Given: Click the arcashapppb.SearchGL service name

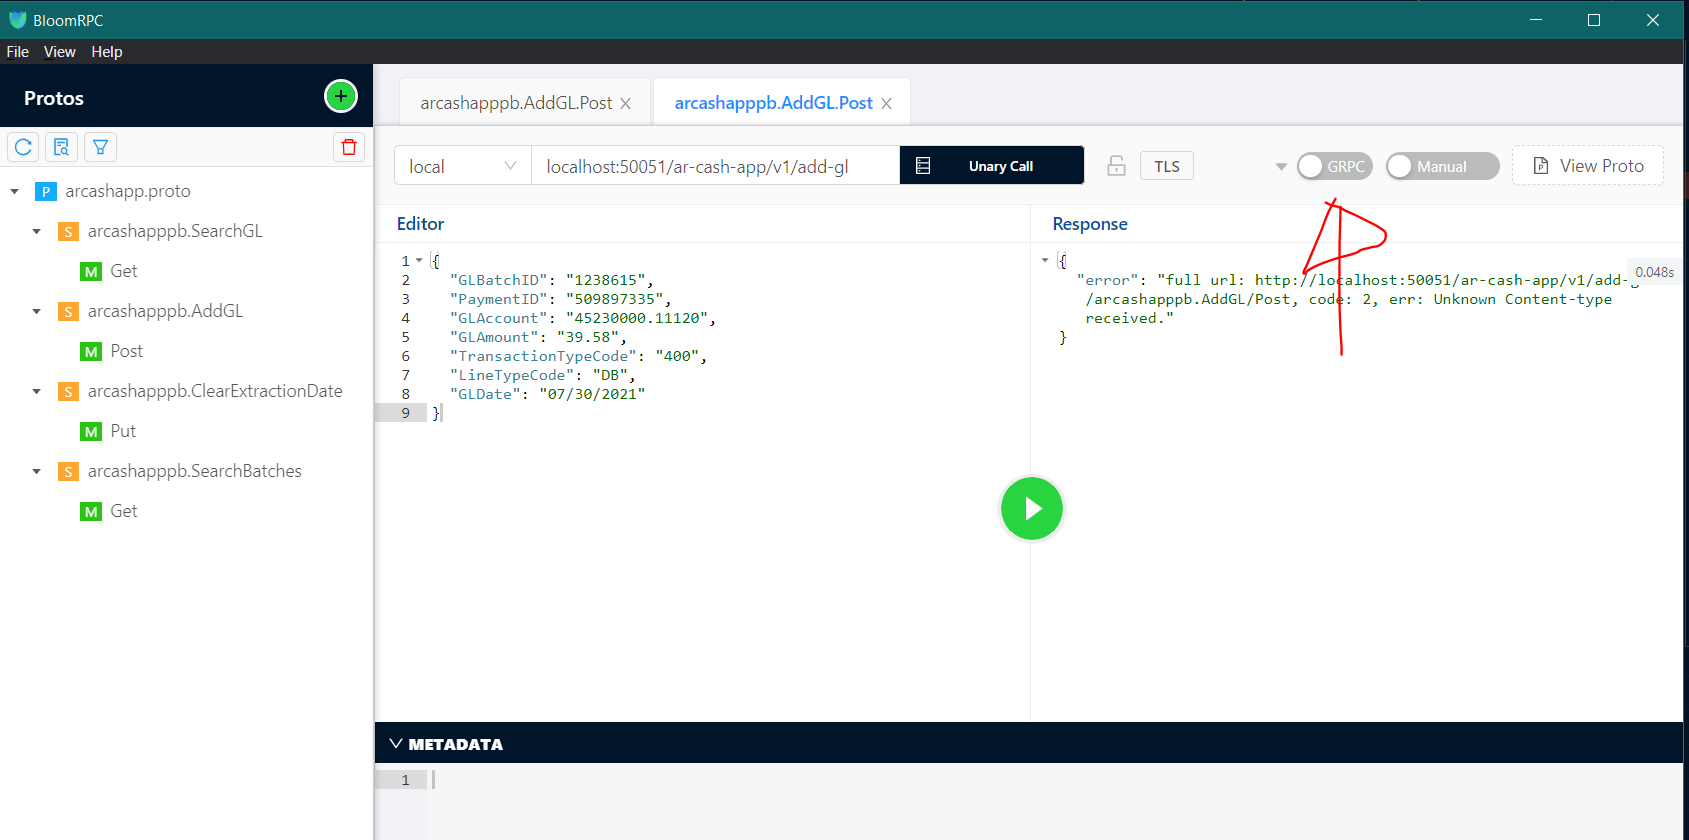Looking at the screenshot, I should pos(175,231).
